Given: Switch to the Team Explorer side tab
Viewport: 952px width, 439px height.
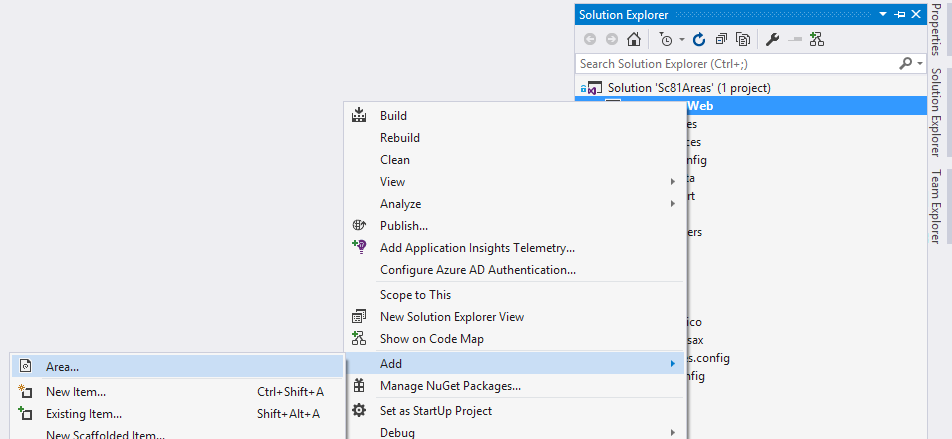Looking at the screenshot, I should (936, 206).
